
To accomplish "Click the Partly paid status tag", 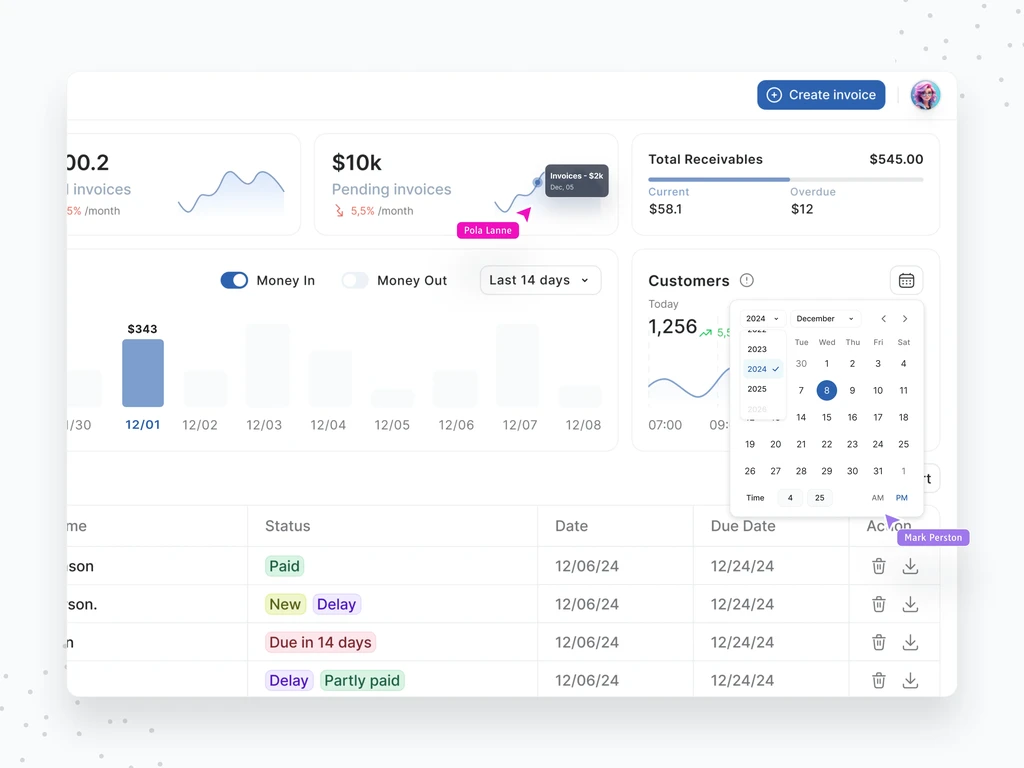I will point(362,680).
